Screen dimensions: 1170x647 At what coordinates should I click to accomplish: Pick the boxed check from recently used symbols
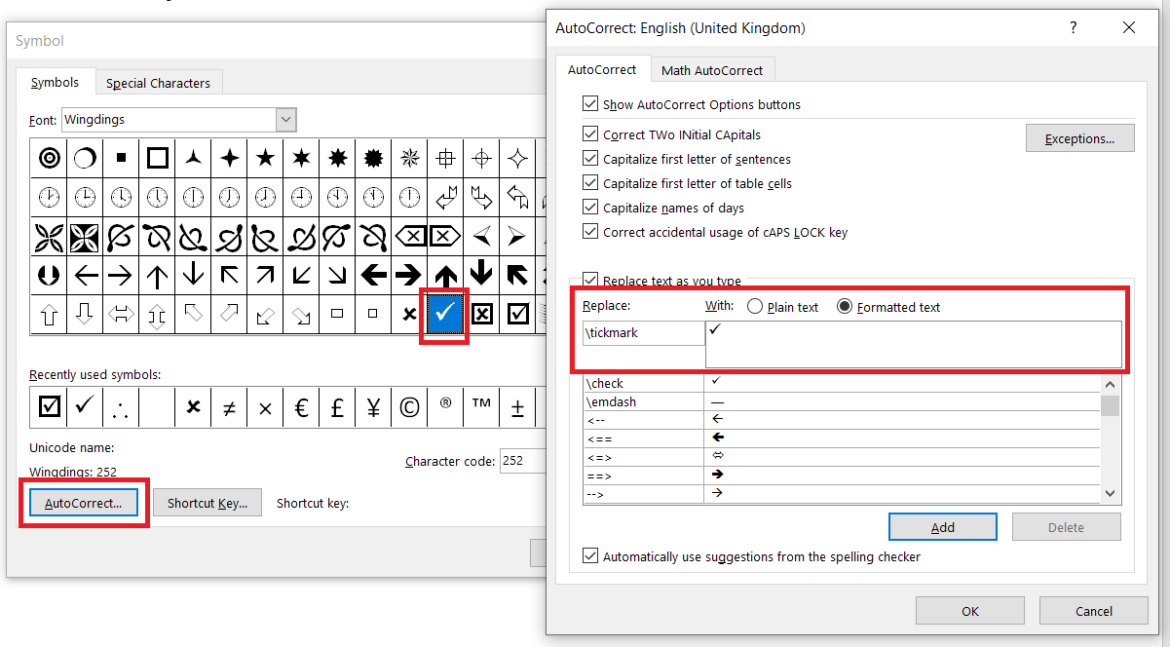pyautogui.click(x=49, y=407)
